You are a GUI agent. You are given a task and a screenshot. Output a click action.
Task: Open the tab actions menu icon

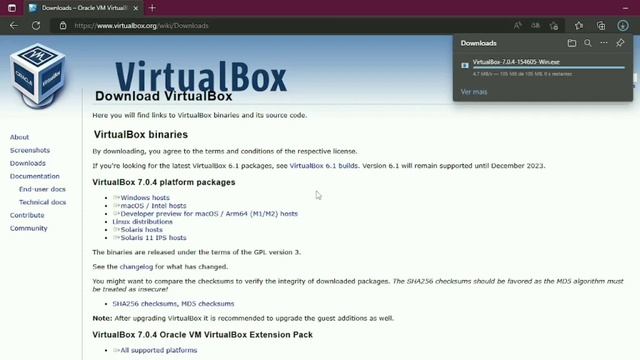click(12, 8)
